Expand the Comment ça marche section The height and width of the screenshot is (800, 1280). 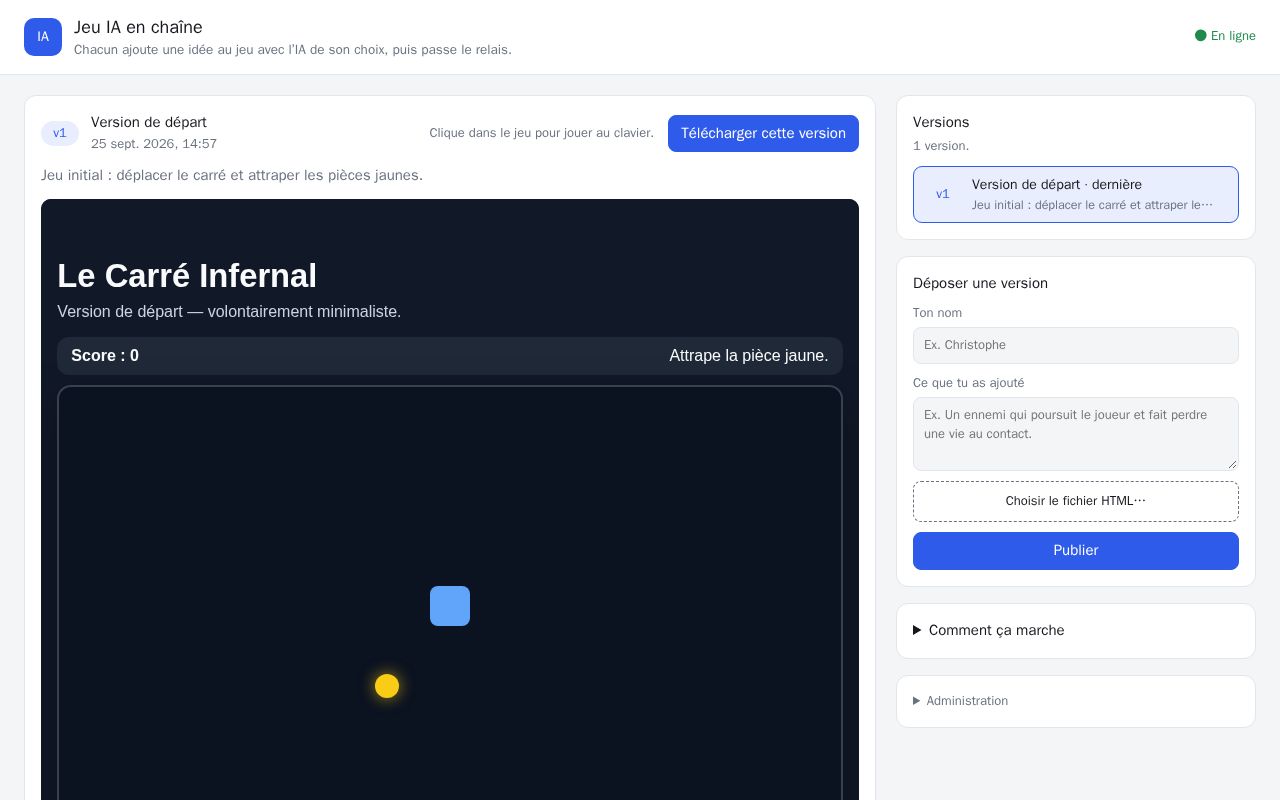[x=988, y=630]
